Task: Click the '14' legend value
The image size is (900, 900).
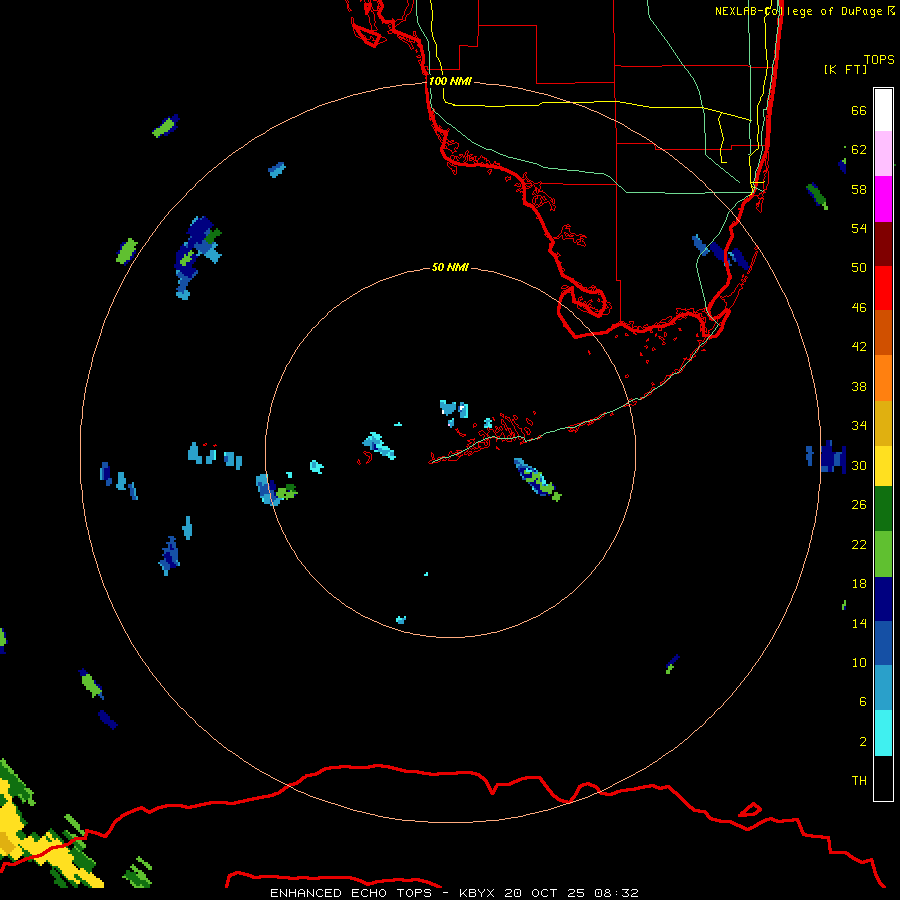Action: (x=859, y=623)
